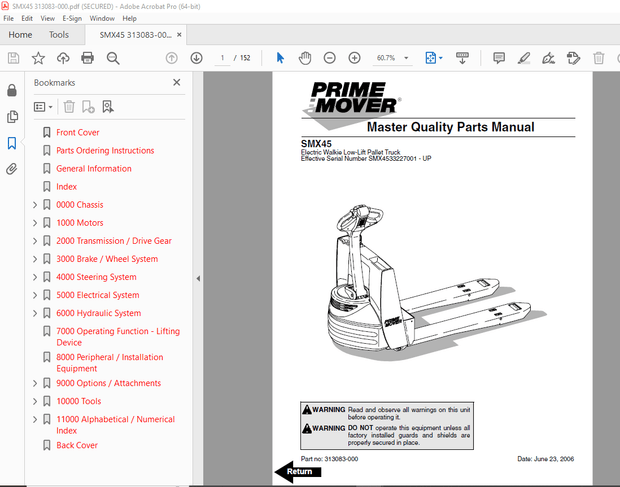Screen dimensions: 620x487
Task: Click the zoom out minus icon
Action: click(329, 58)
